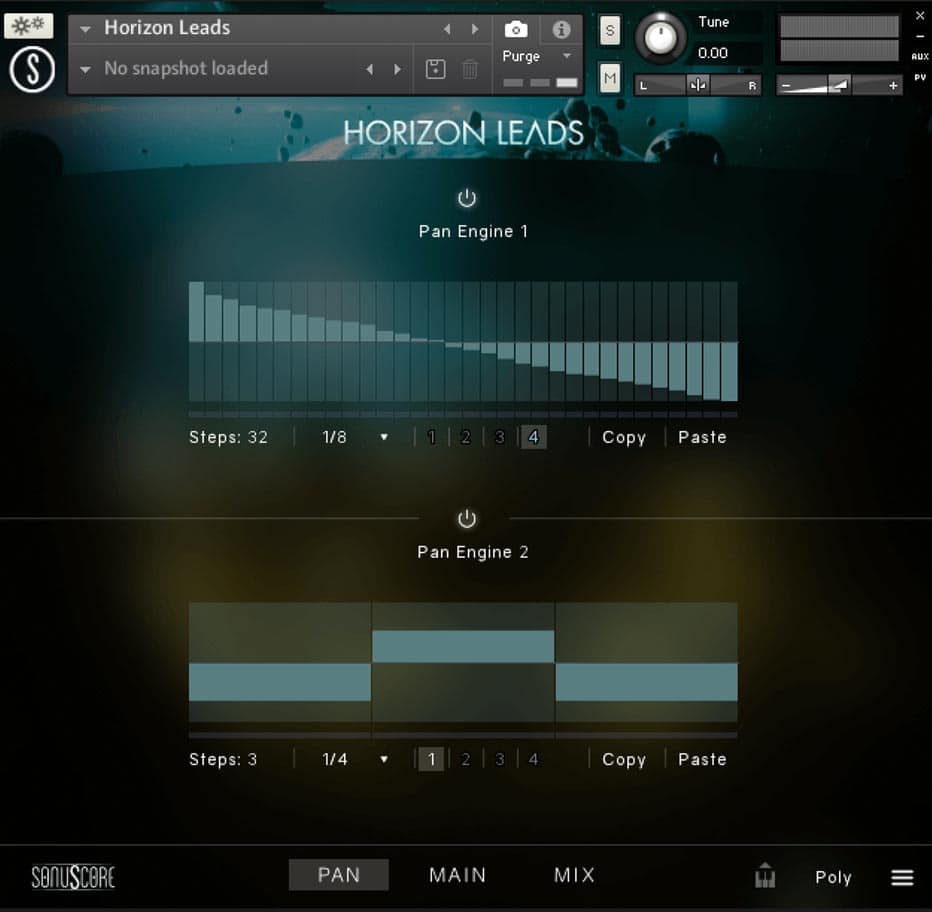Expand the Purge dropdown menu

[x=537, y=57]
